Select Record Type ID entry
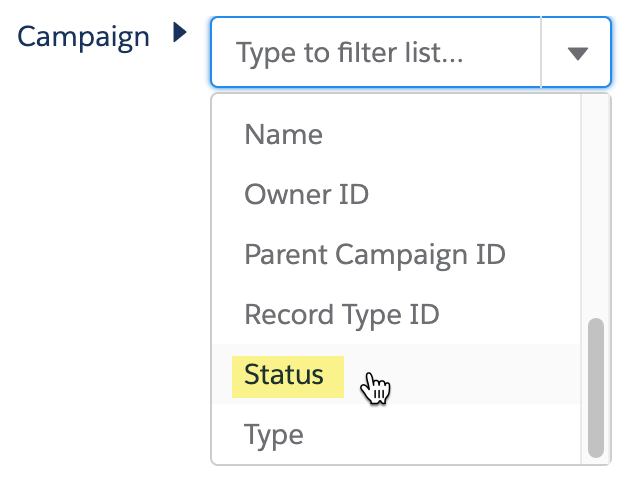 pyautogui.click(x=396, y=314)
